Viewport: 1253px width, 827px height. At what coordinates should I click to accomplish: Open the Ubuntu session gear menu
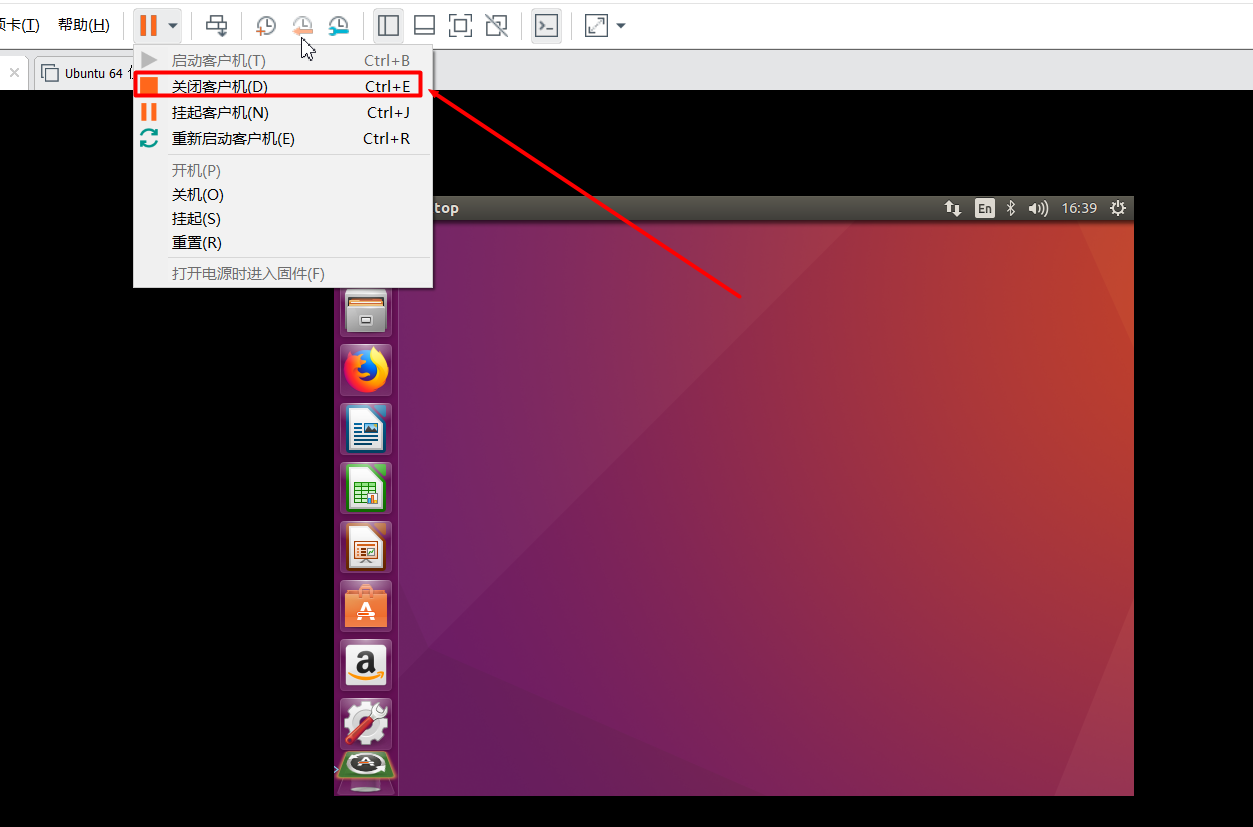[1118, 208]
